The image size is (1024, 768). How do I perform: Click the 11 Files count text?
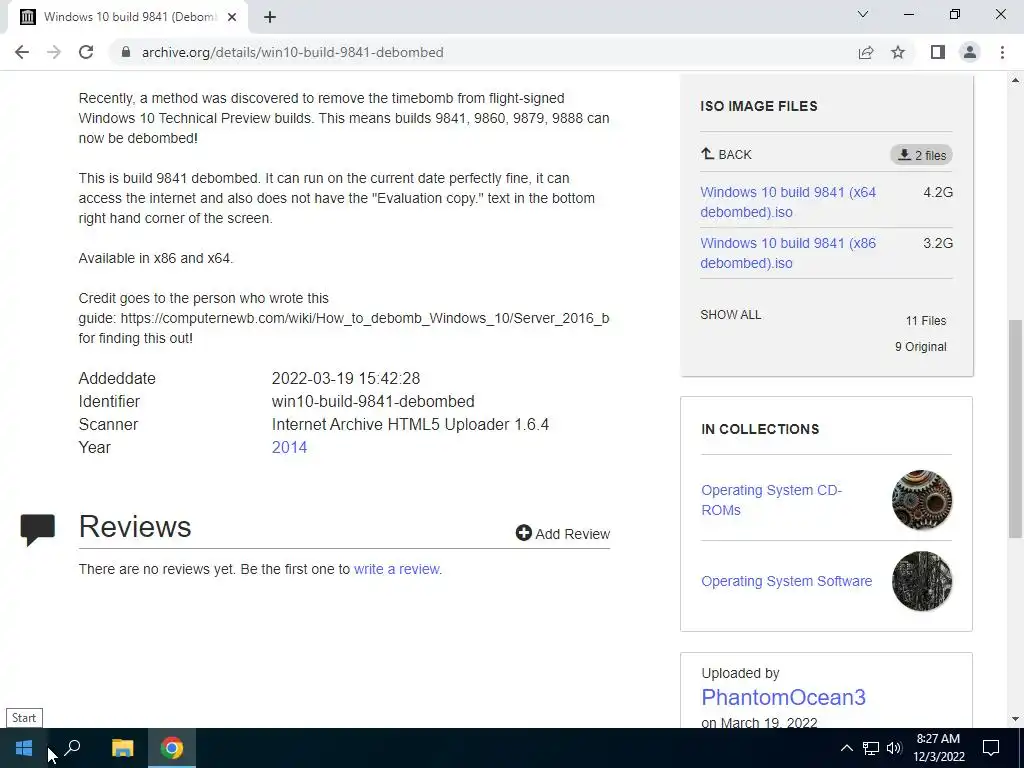click(x=925, y=321)
